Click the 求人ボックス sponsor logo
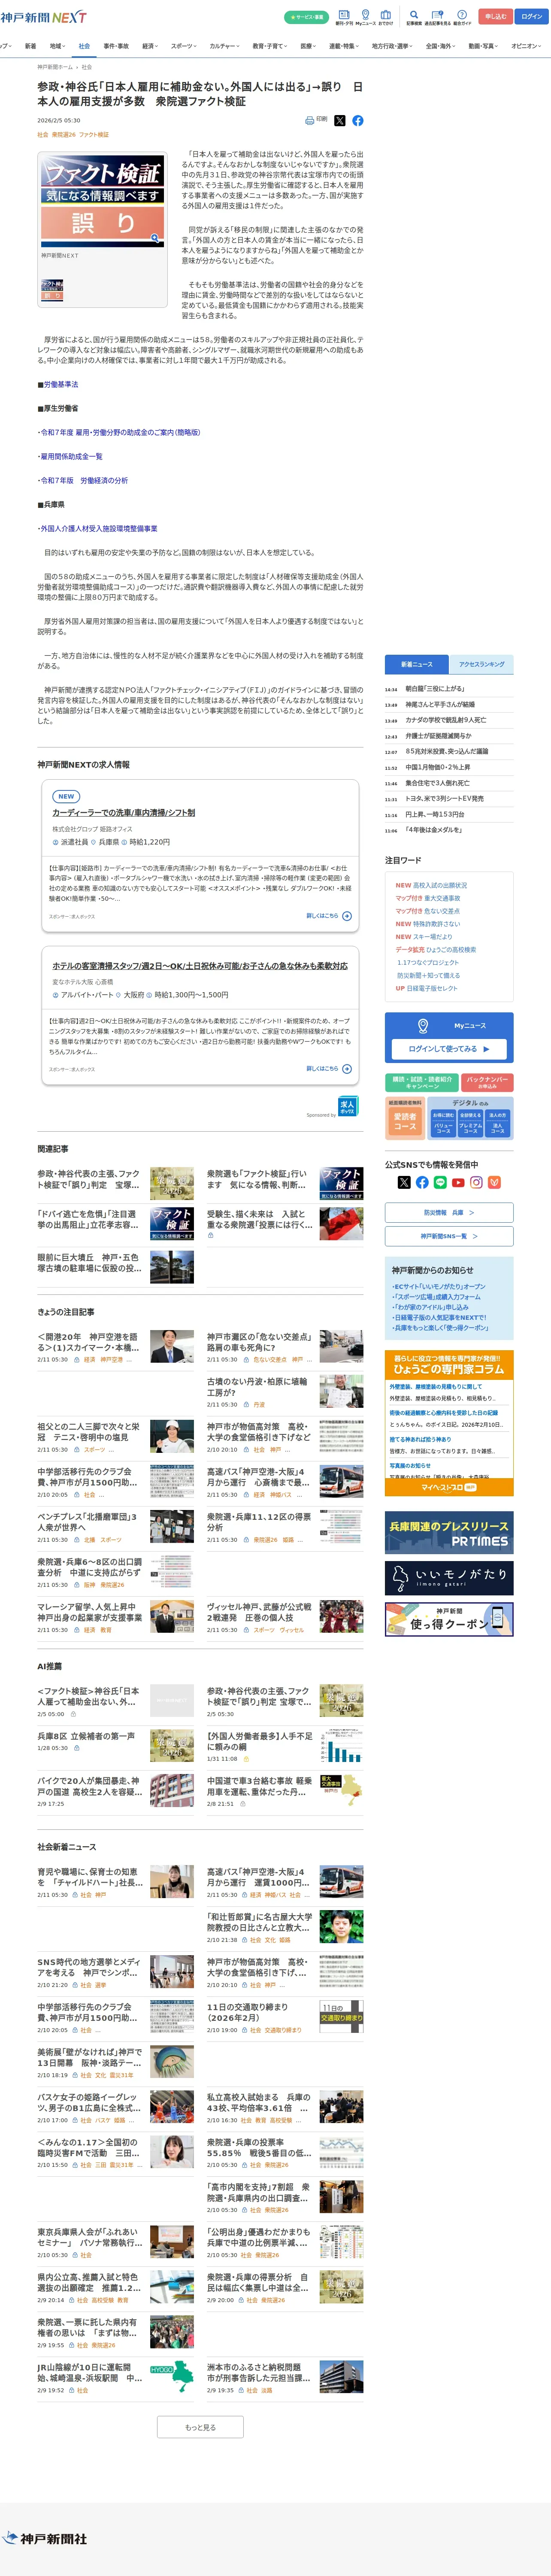 click(347, 1107)
